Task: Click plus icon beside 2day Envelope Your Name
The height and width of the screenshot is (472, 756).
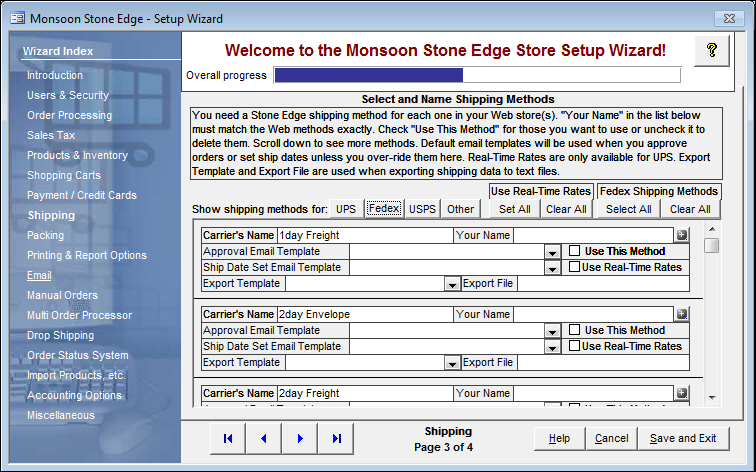Action: (x=681, y=314)
